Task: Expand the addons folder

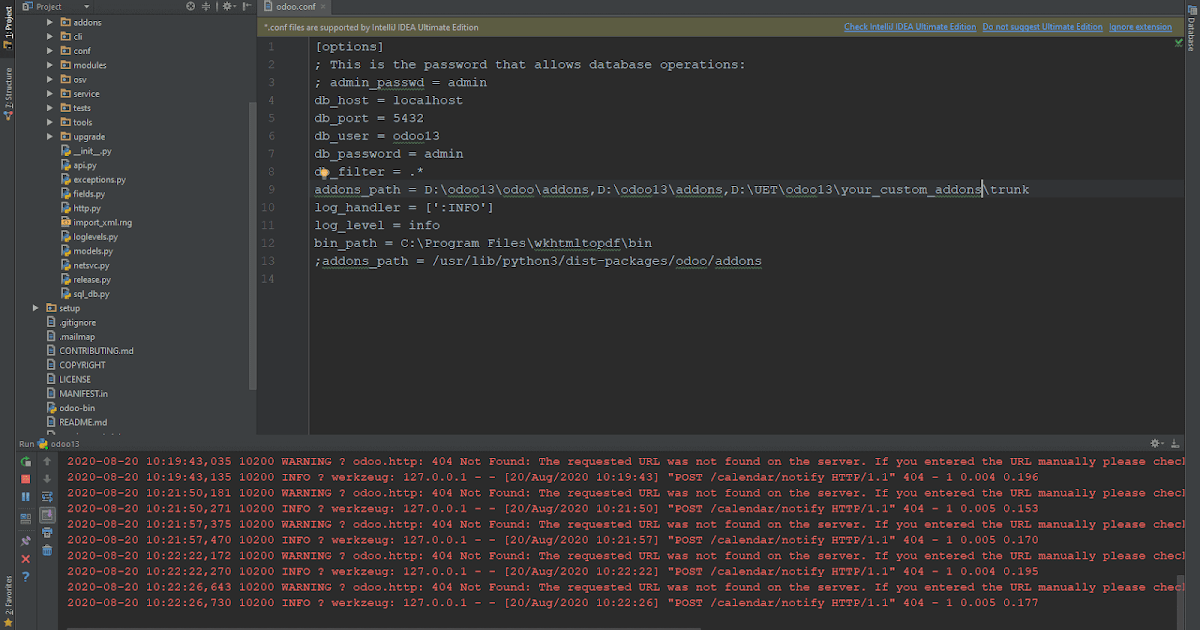Action: 50,21
